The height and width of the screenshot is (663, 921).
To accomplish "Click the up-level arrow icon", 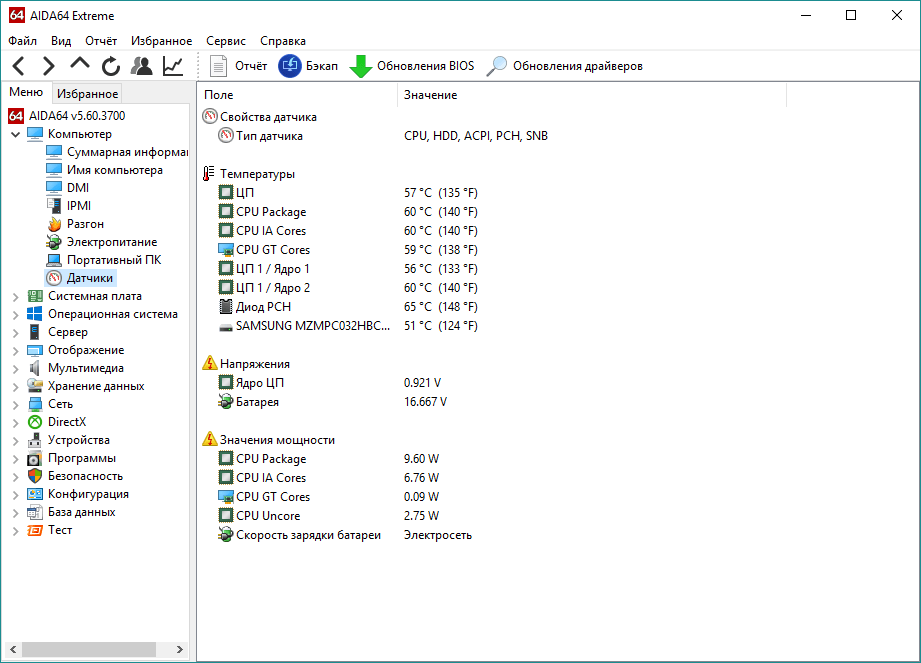I will [79, 64].
